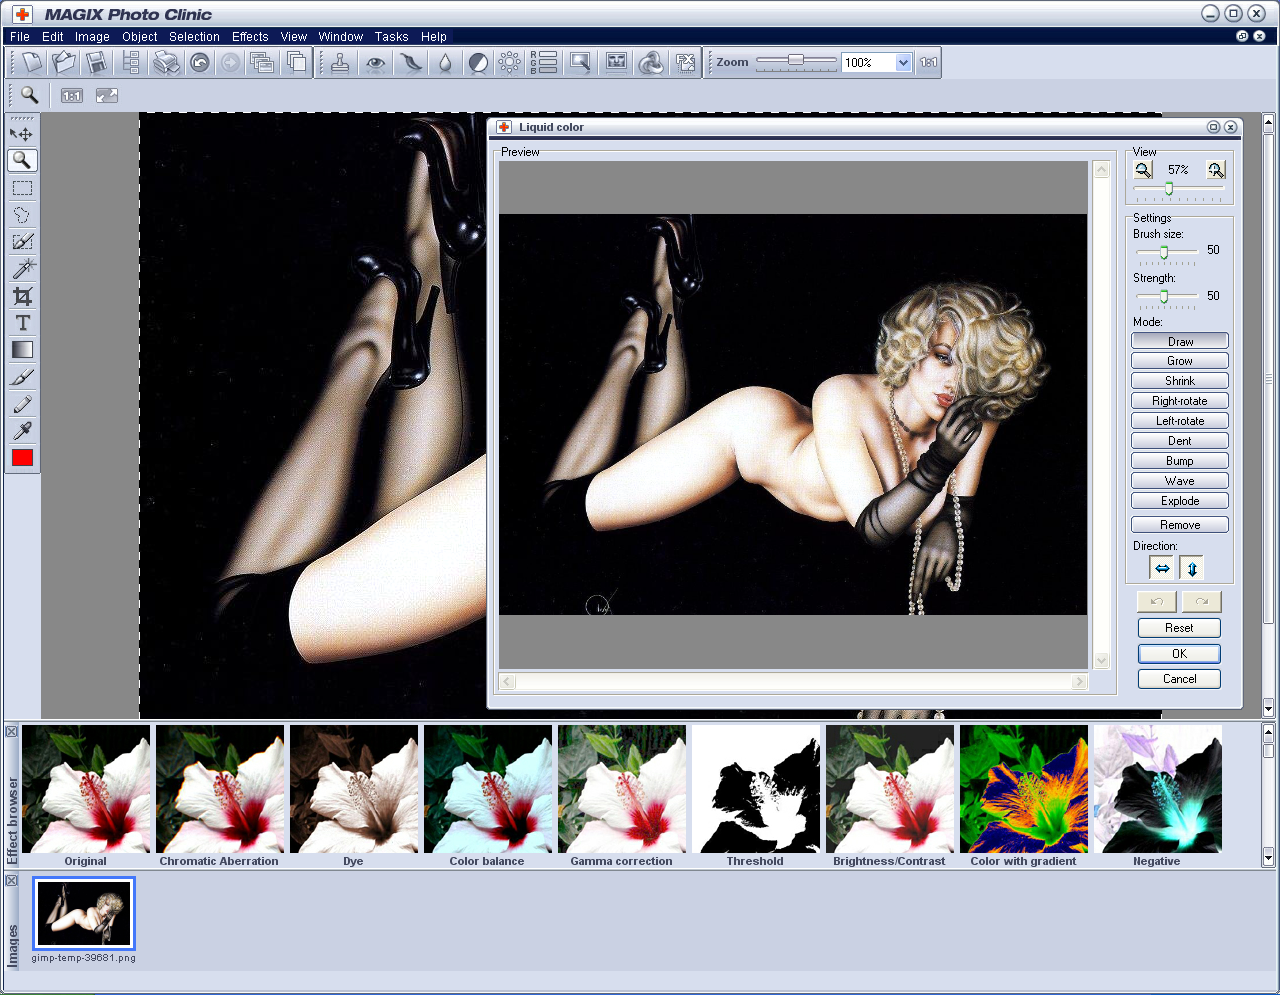Click the RGB color channels icon
Viewport: 1280px width, 995px height.
coord(543,62)
